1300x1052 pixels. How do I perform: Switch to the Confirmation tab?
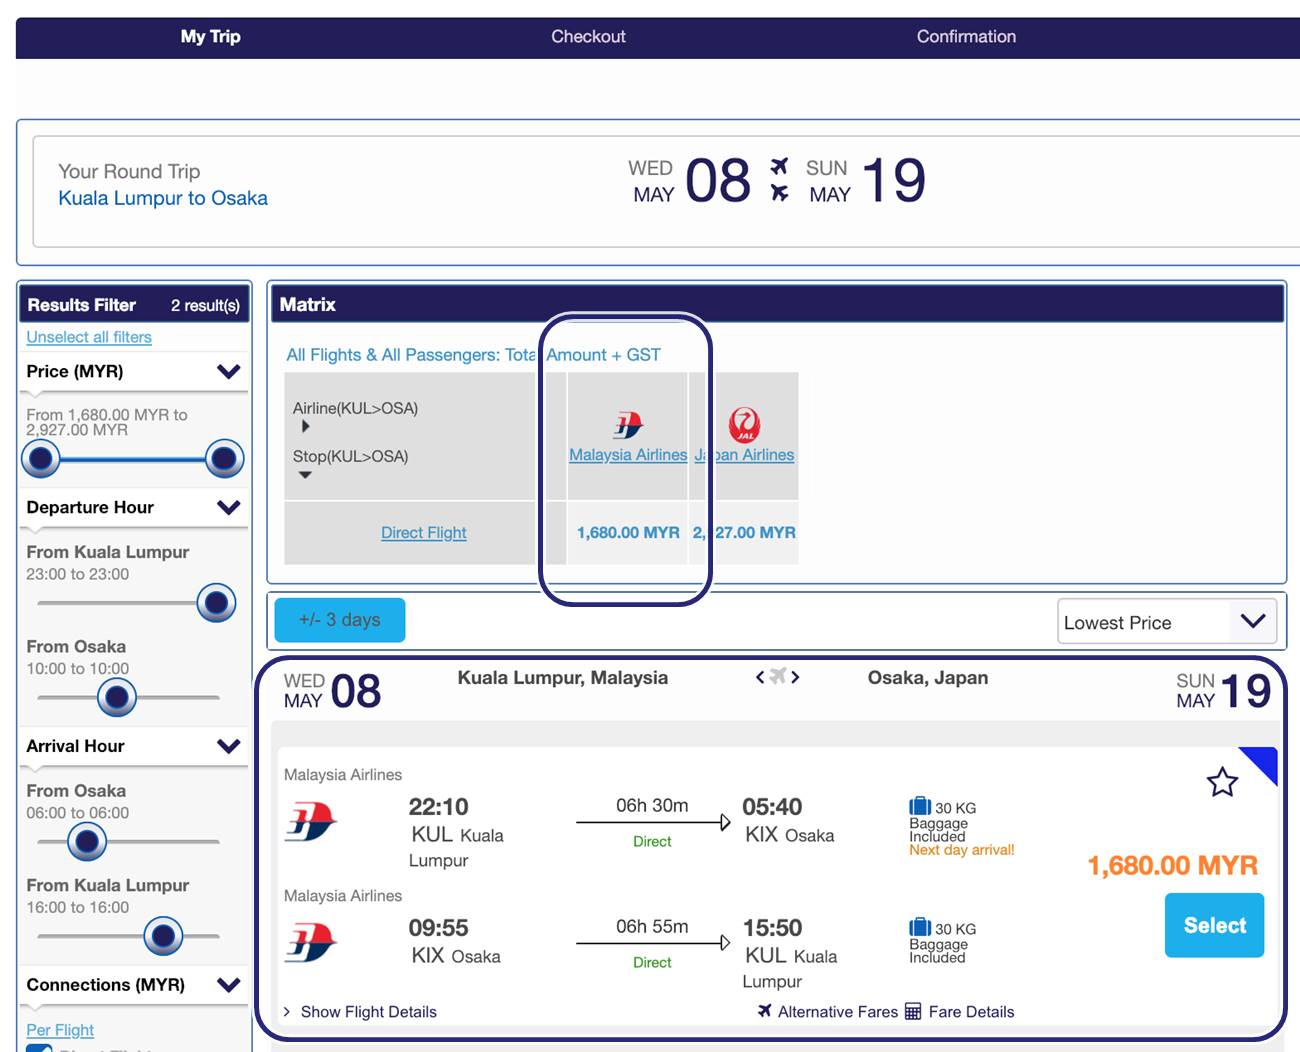(x=966, y=36)
